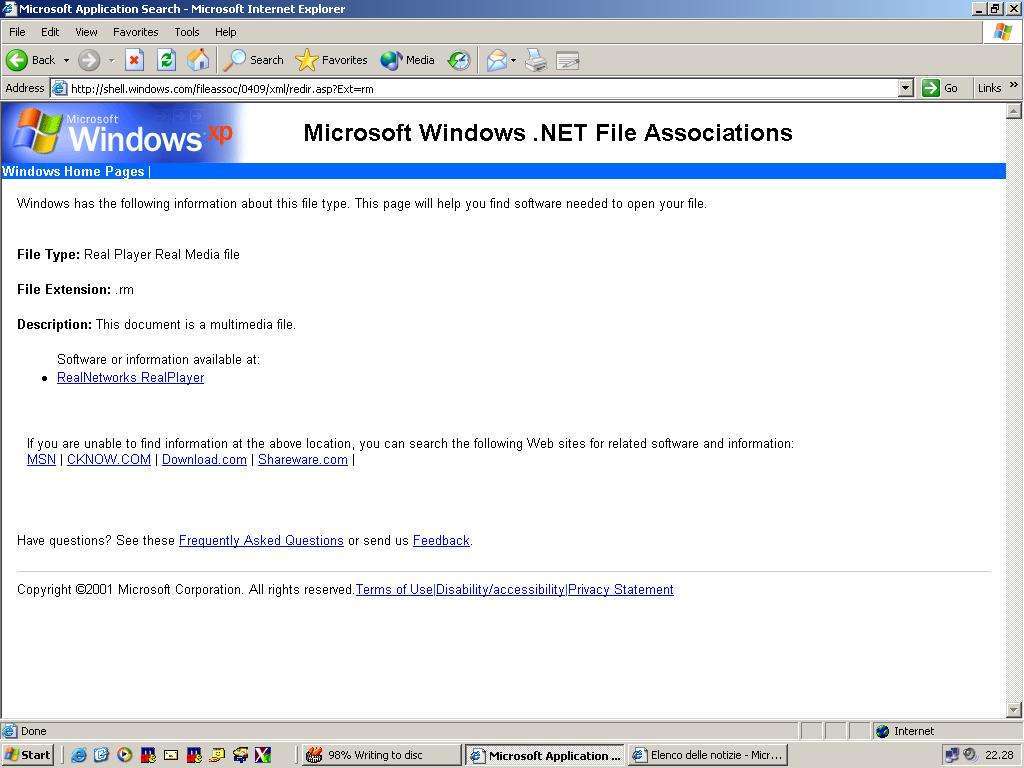The width and height of the screenshot is (1024, 768).
Task: Go to the Home page icon
Action: [x=198, y=60]
